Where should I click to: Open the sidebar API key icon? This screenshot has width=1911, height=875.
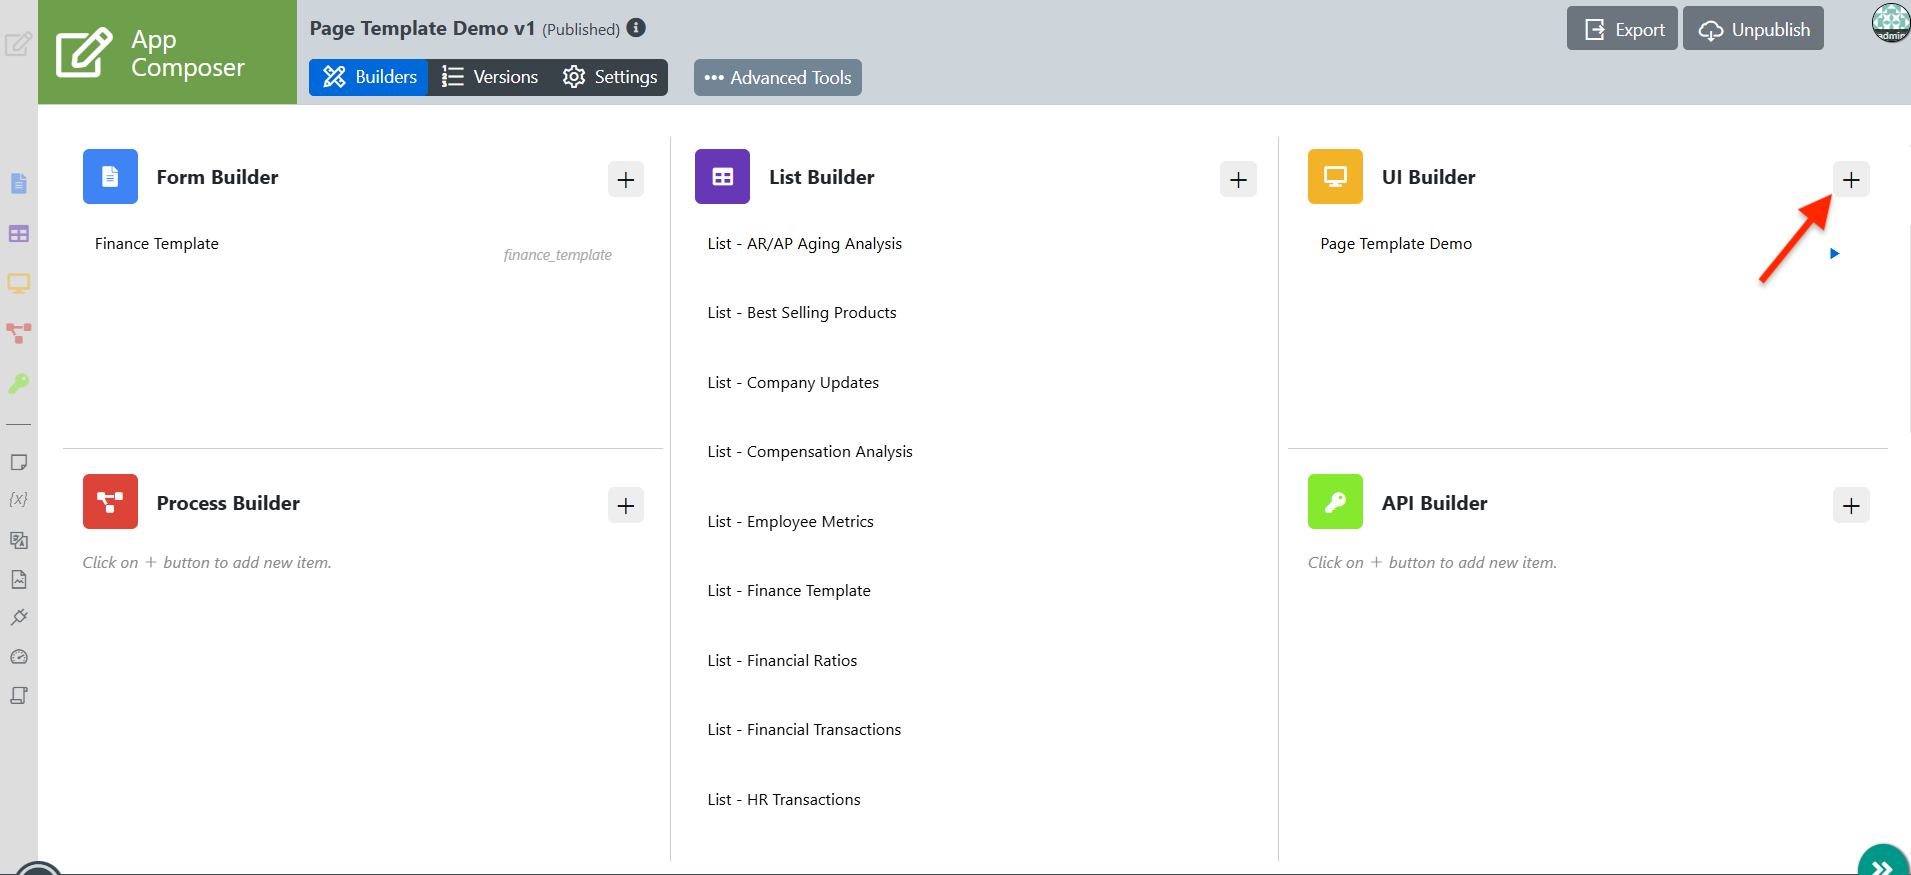(x=19, y=383)
